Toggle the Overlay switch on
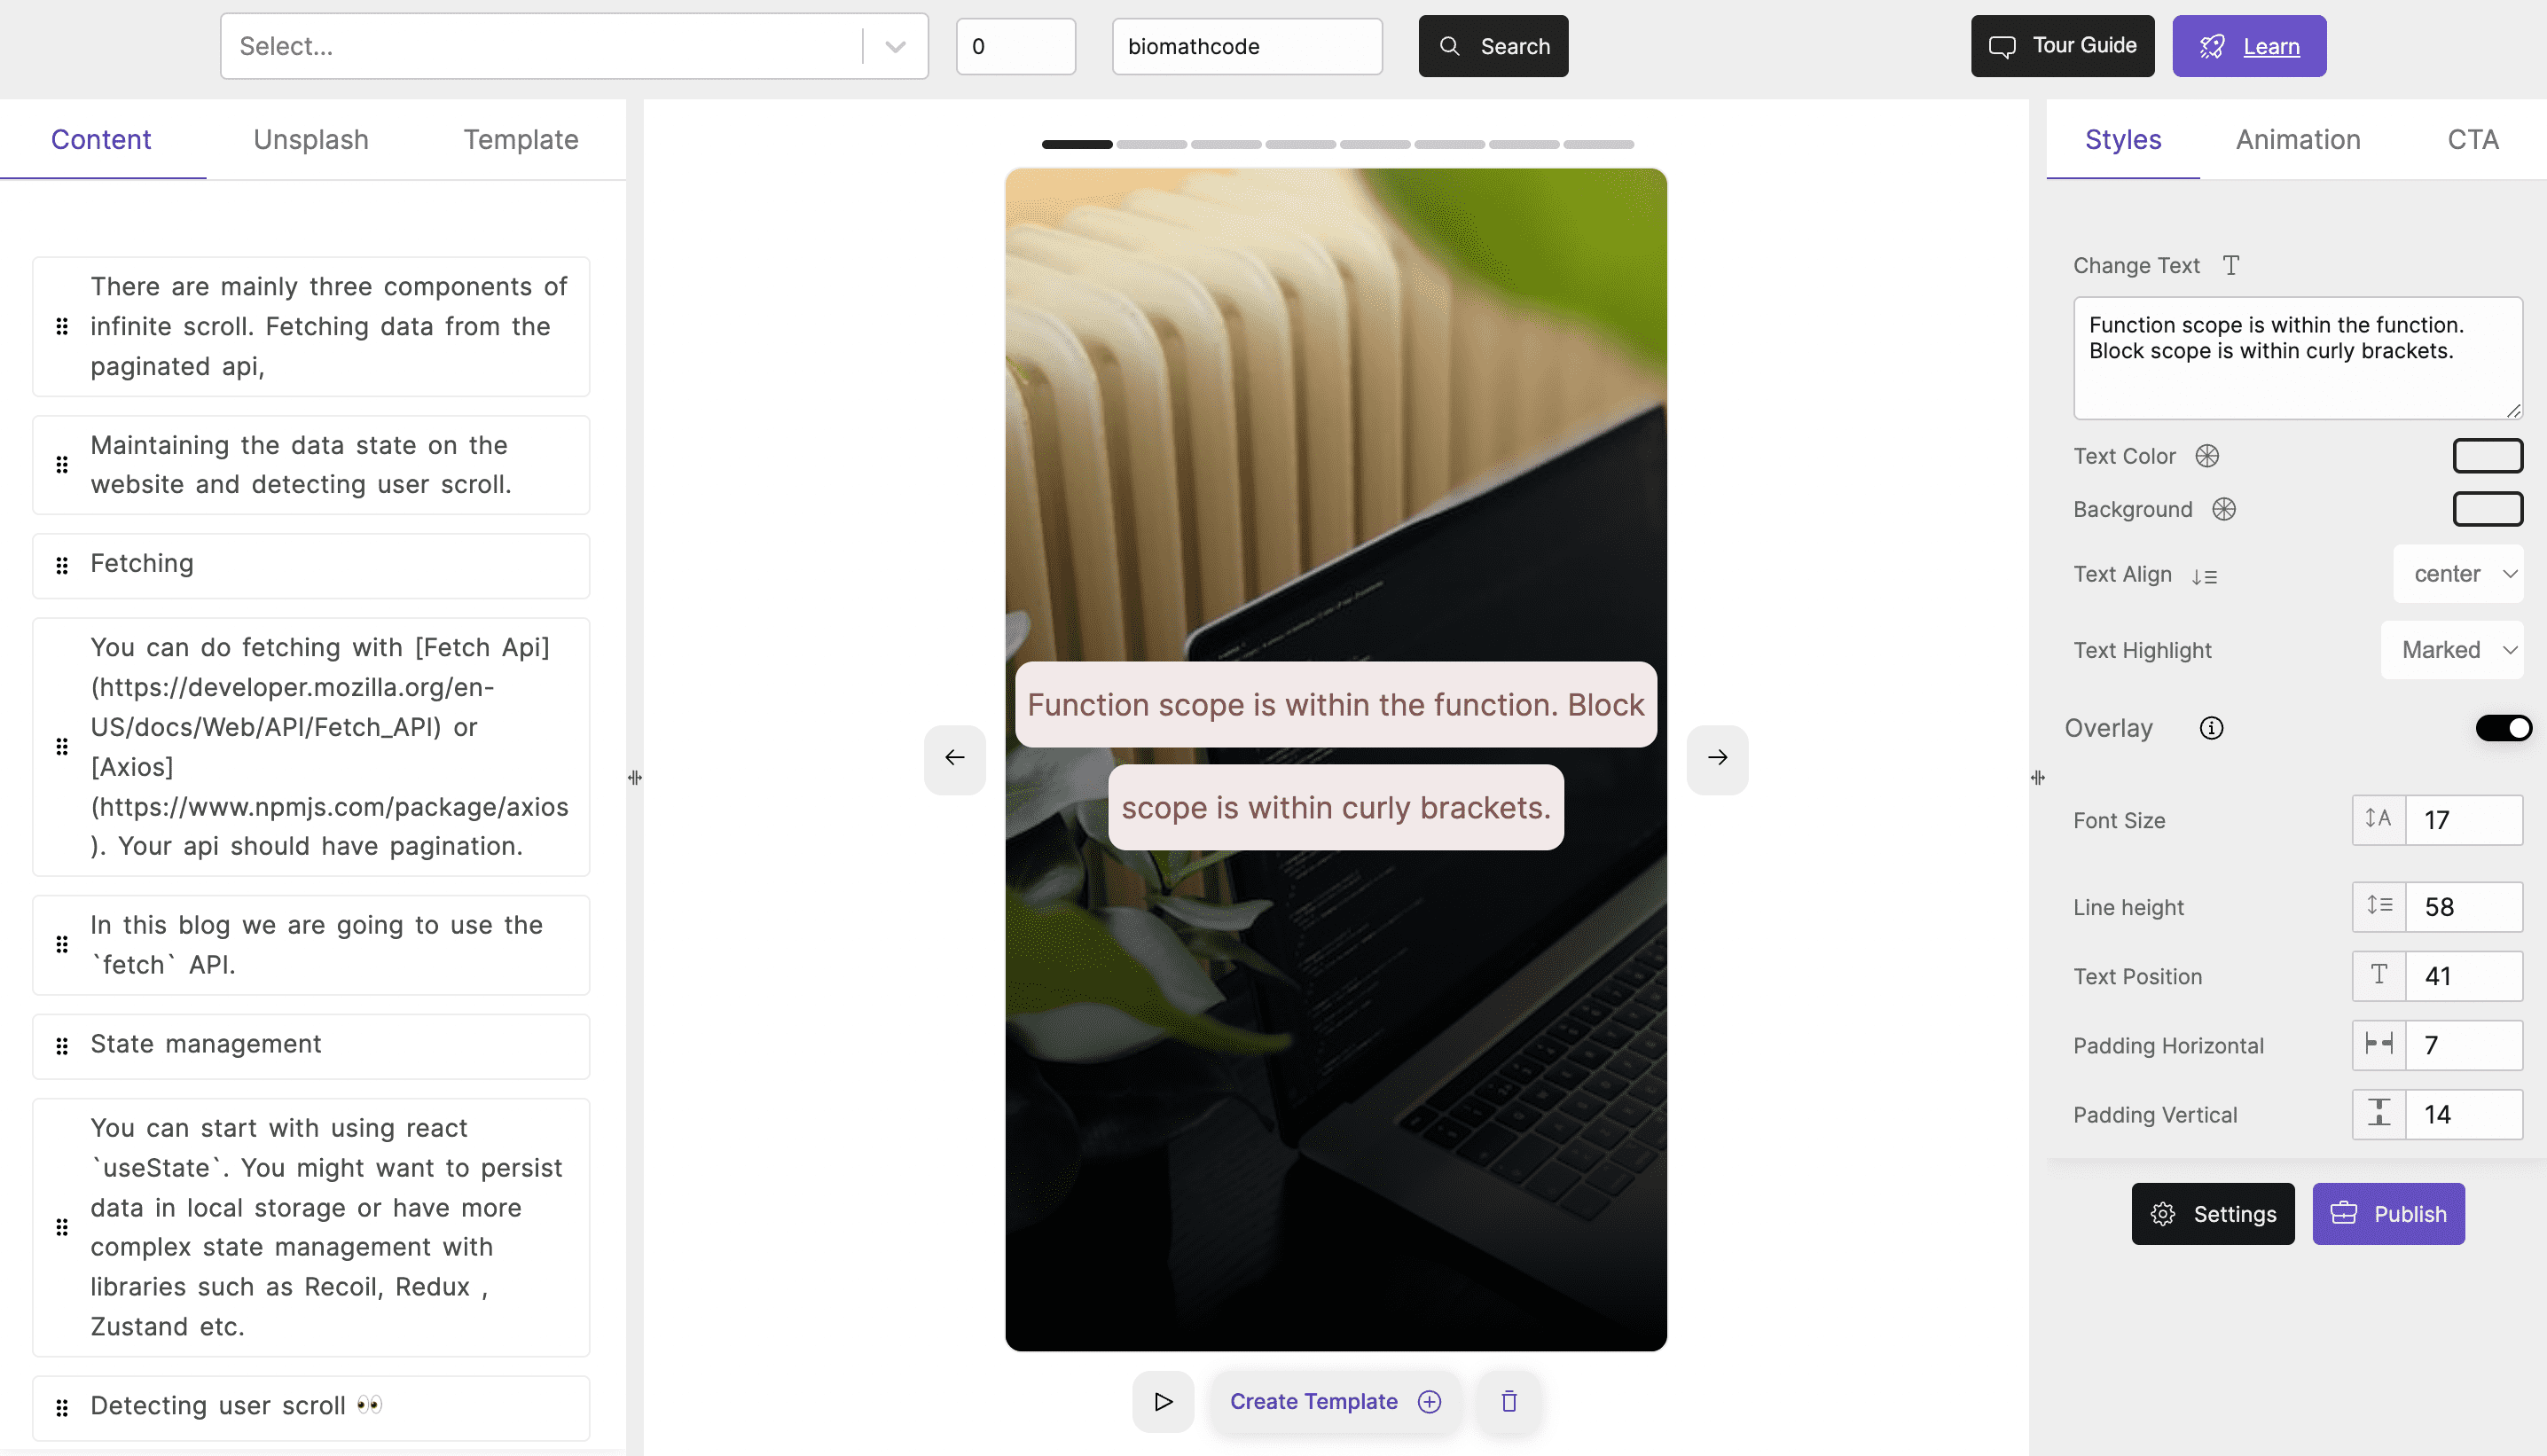The height and width of the screenshot is (1456, 2547). click(x=2498, y=728)
